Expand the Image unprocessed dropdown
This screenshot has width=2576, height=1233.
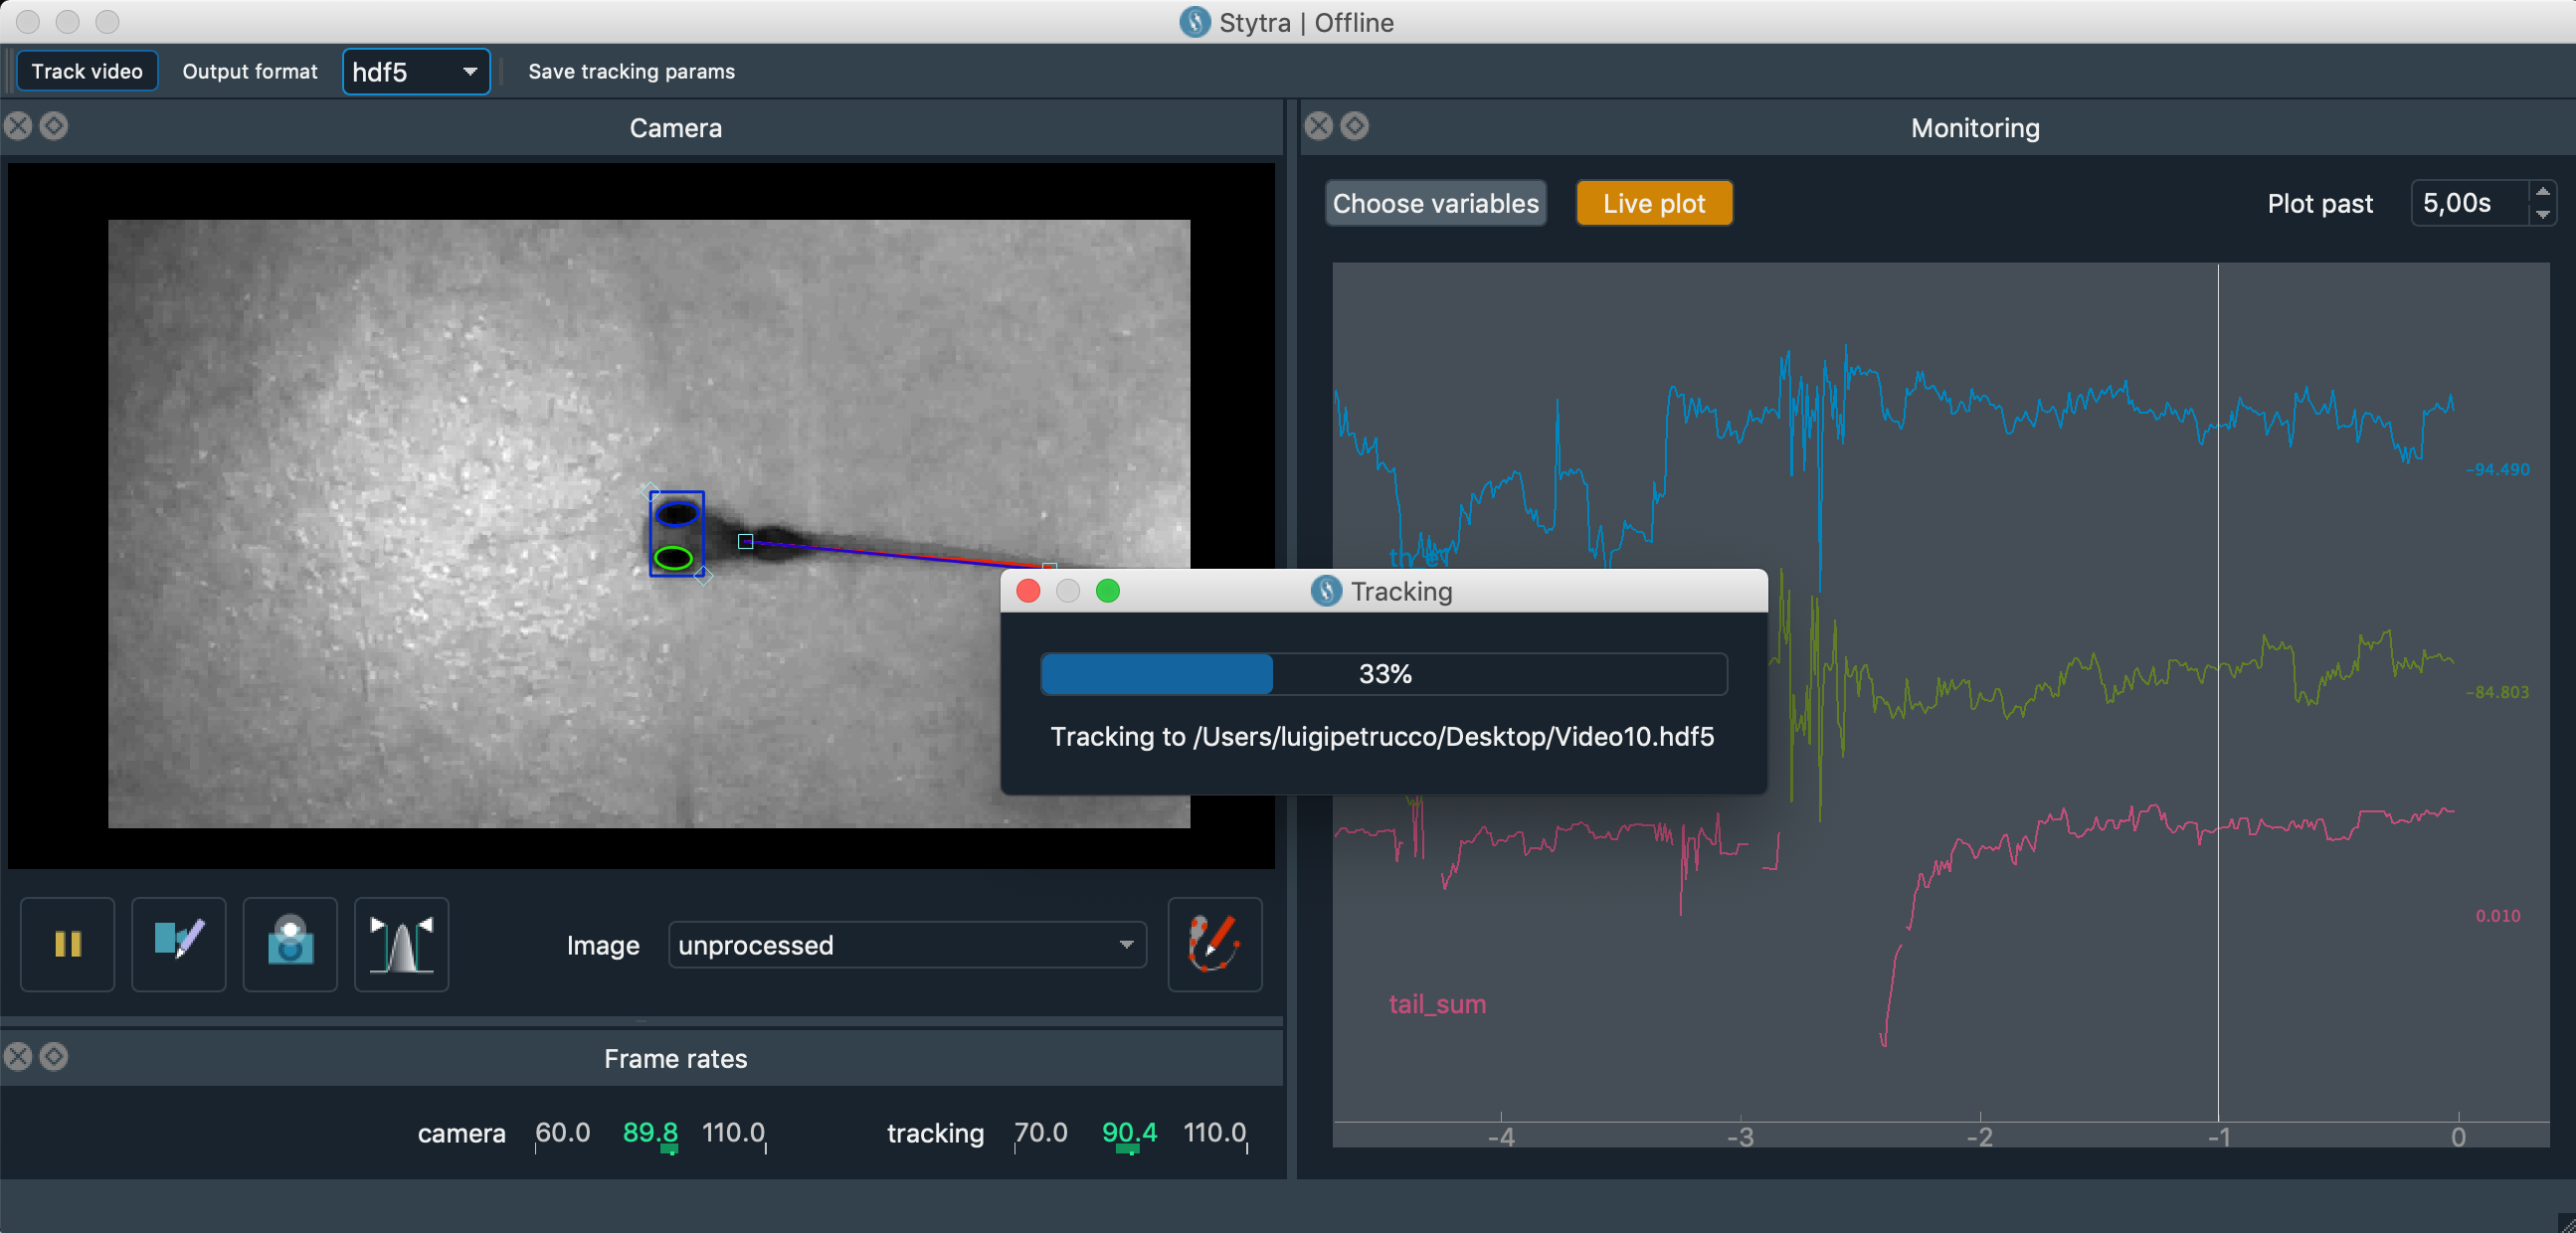click(906, 944)
